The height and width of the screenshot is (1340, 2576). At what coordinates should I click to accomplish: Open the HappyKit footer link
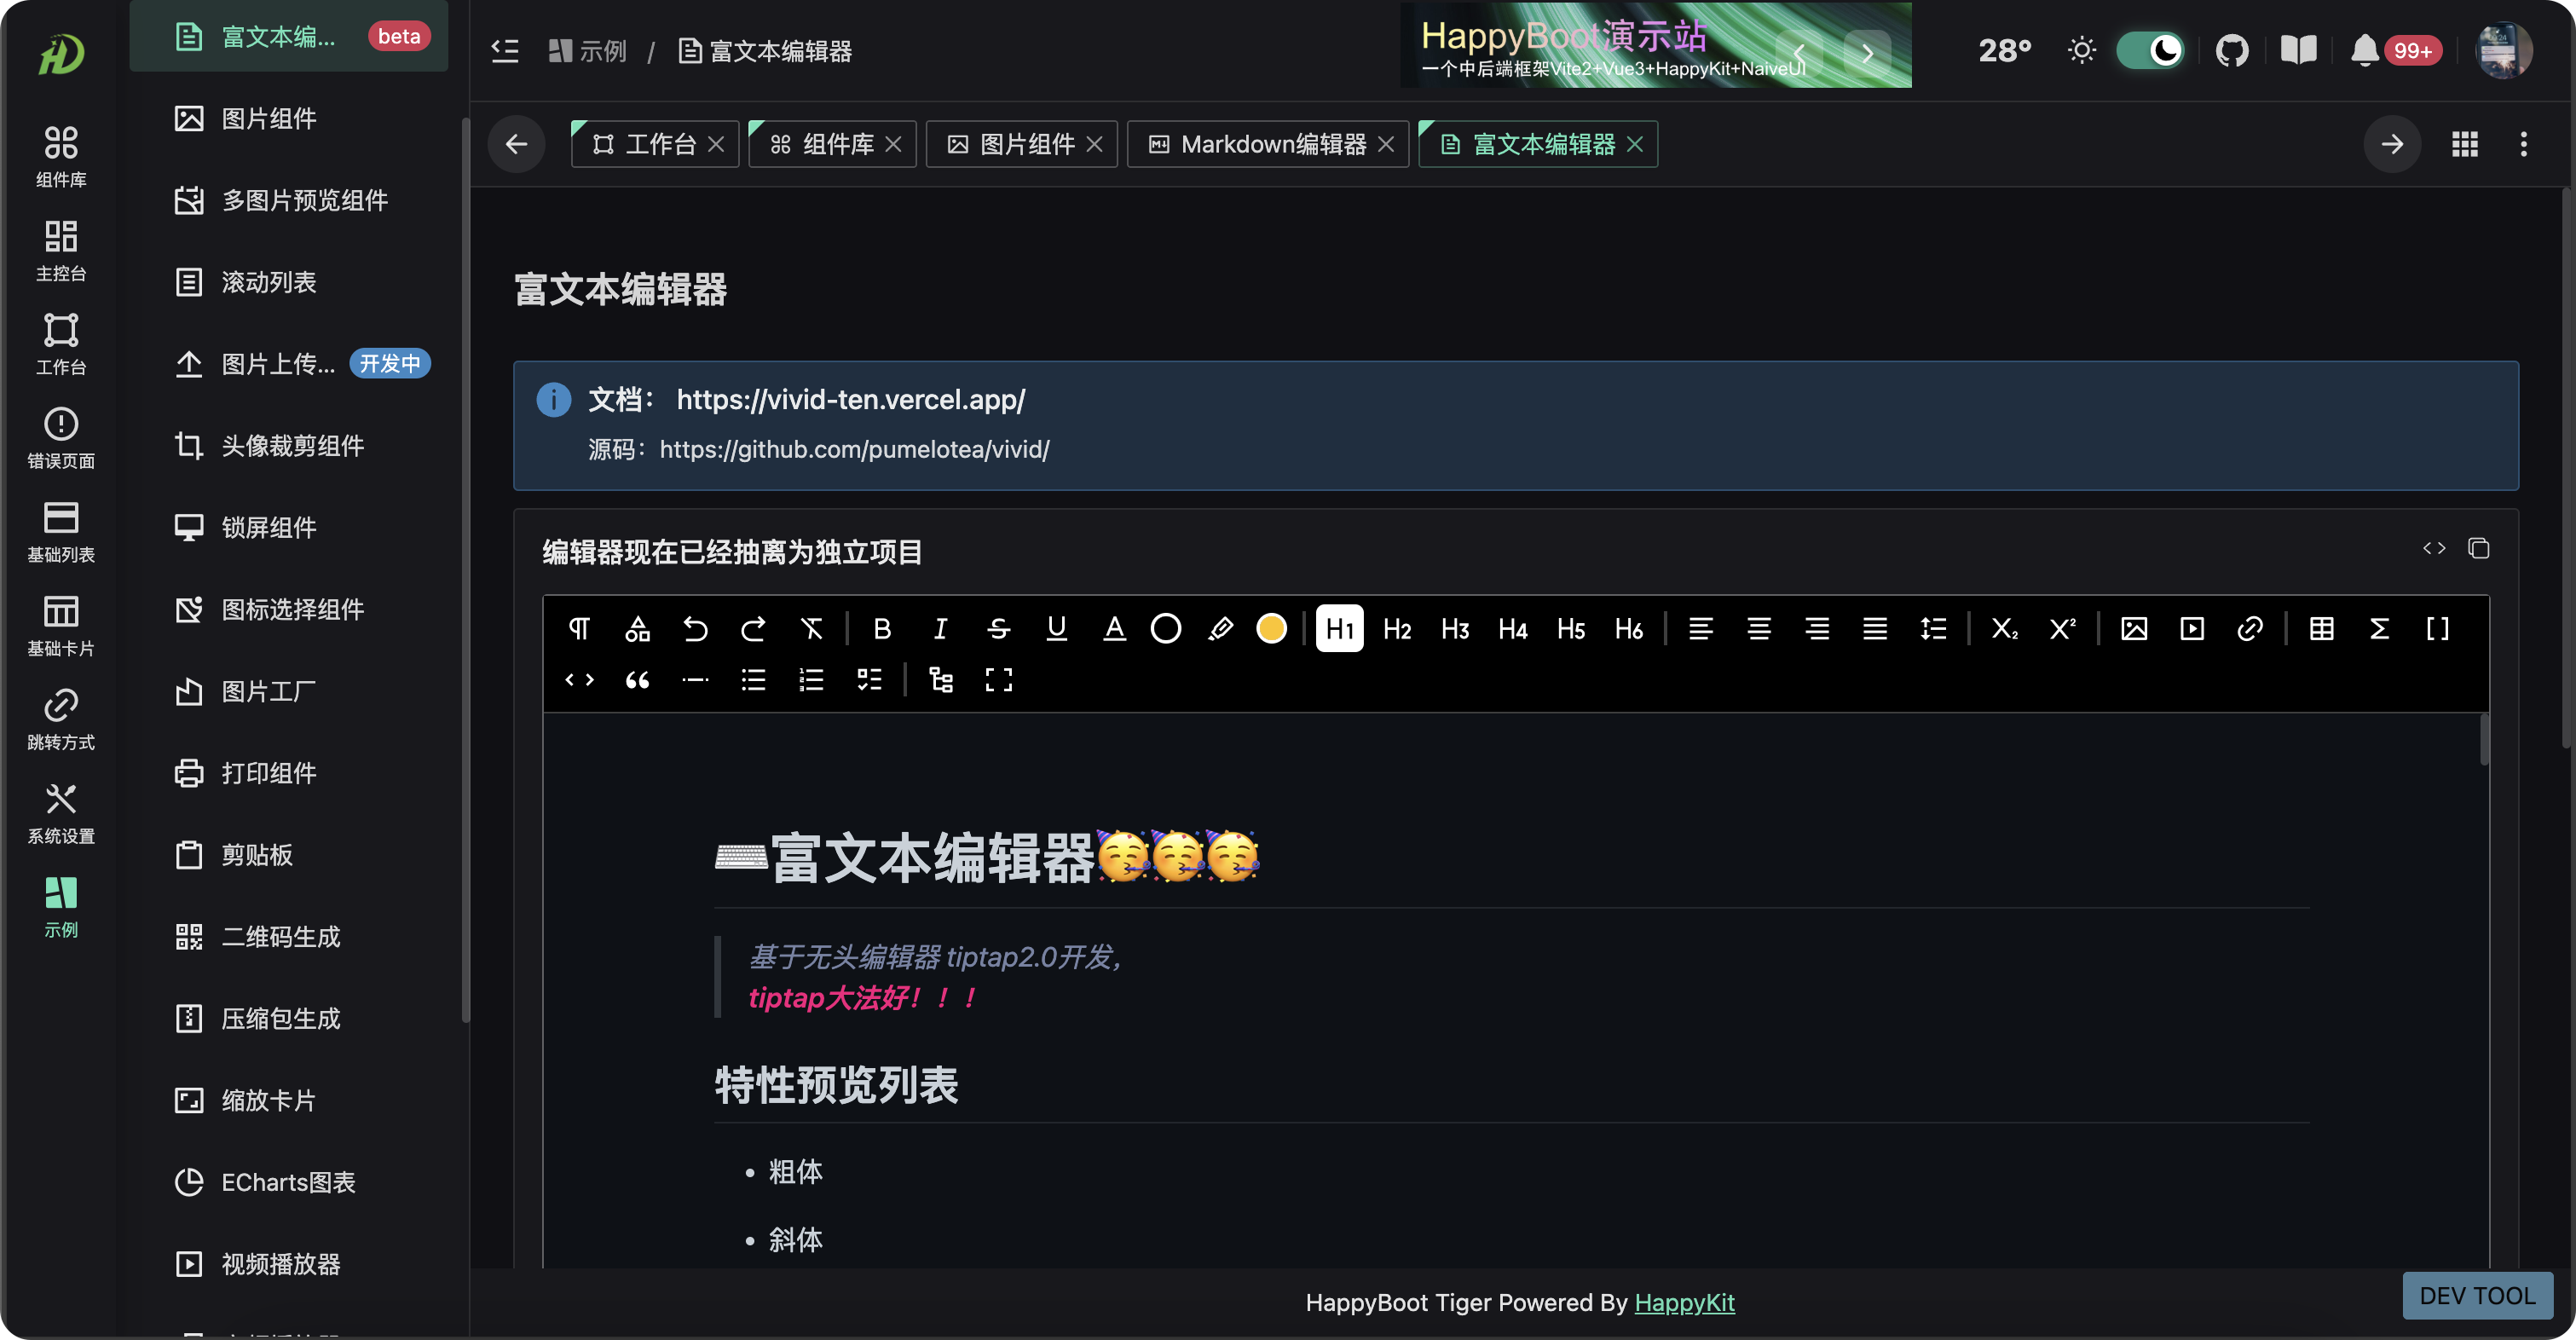1684,1302
